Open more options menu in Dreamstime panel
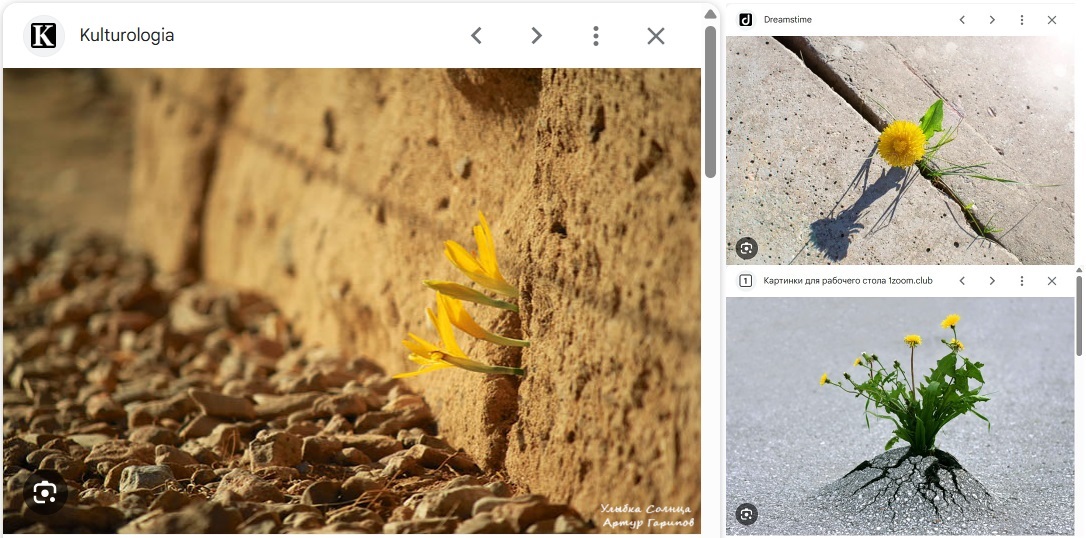This screenshot has width=1086, height=538. 1022,20
